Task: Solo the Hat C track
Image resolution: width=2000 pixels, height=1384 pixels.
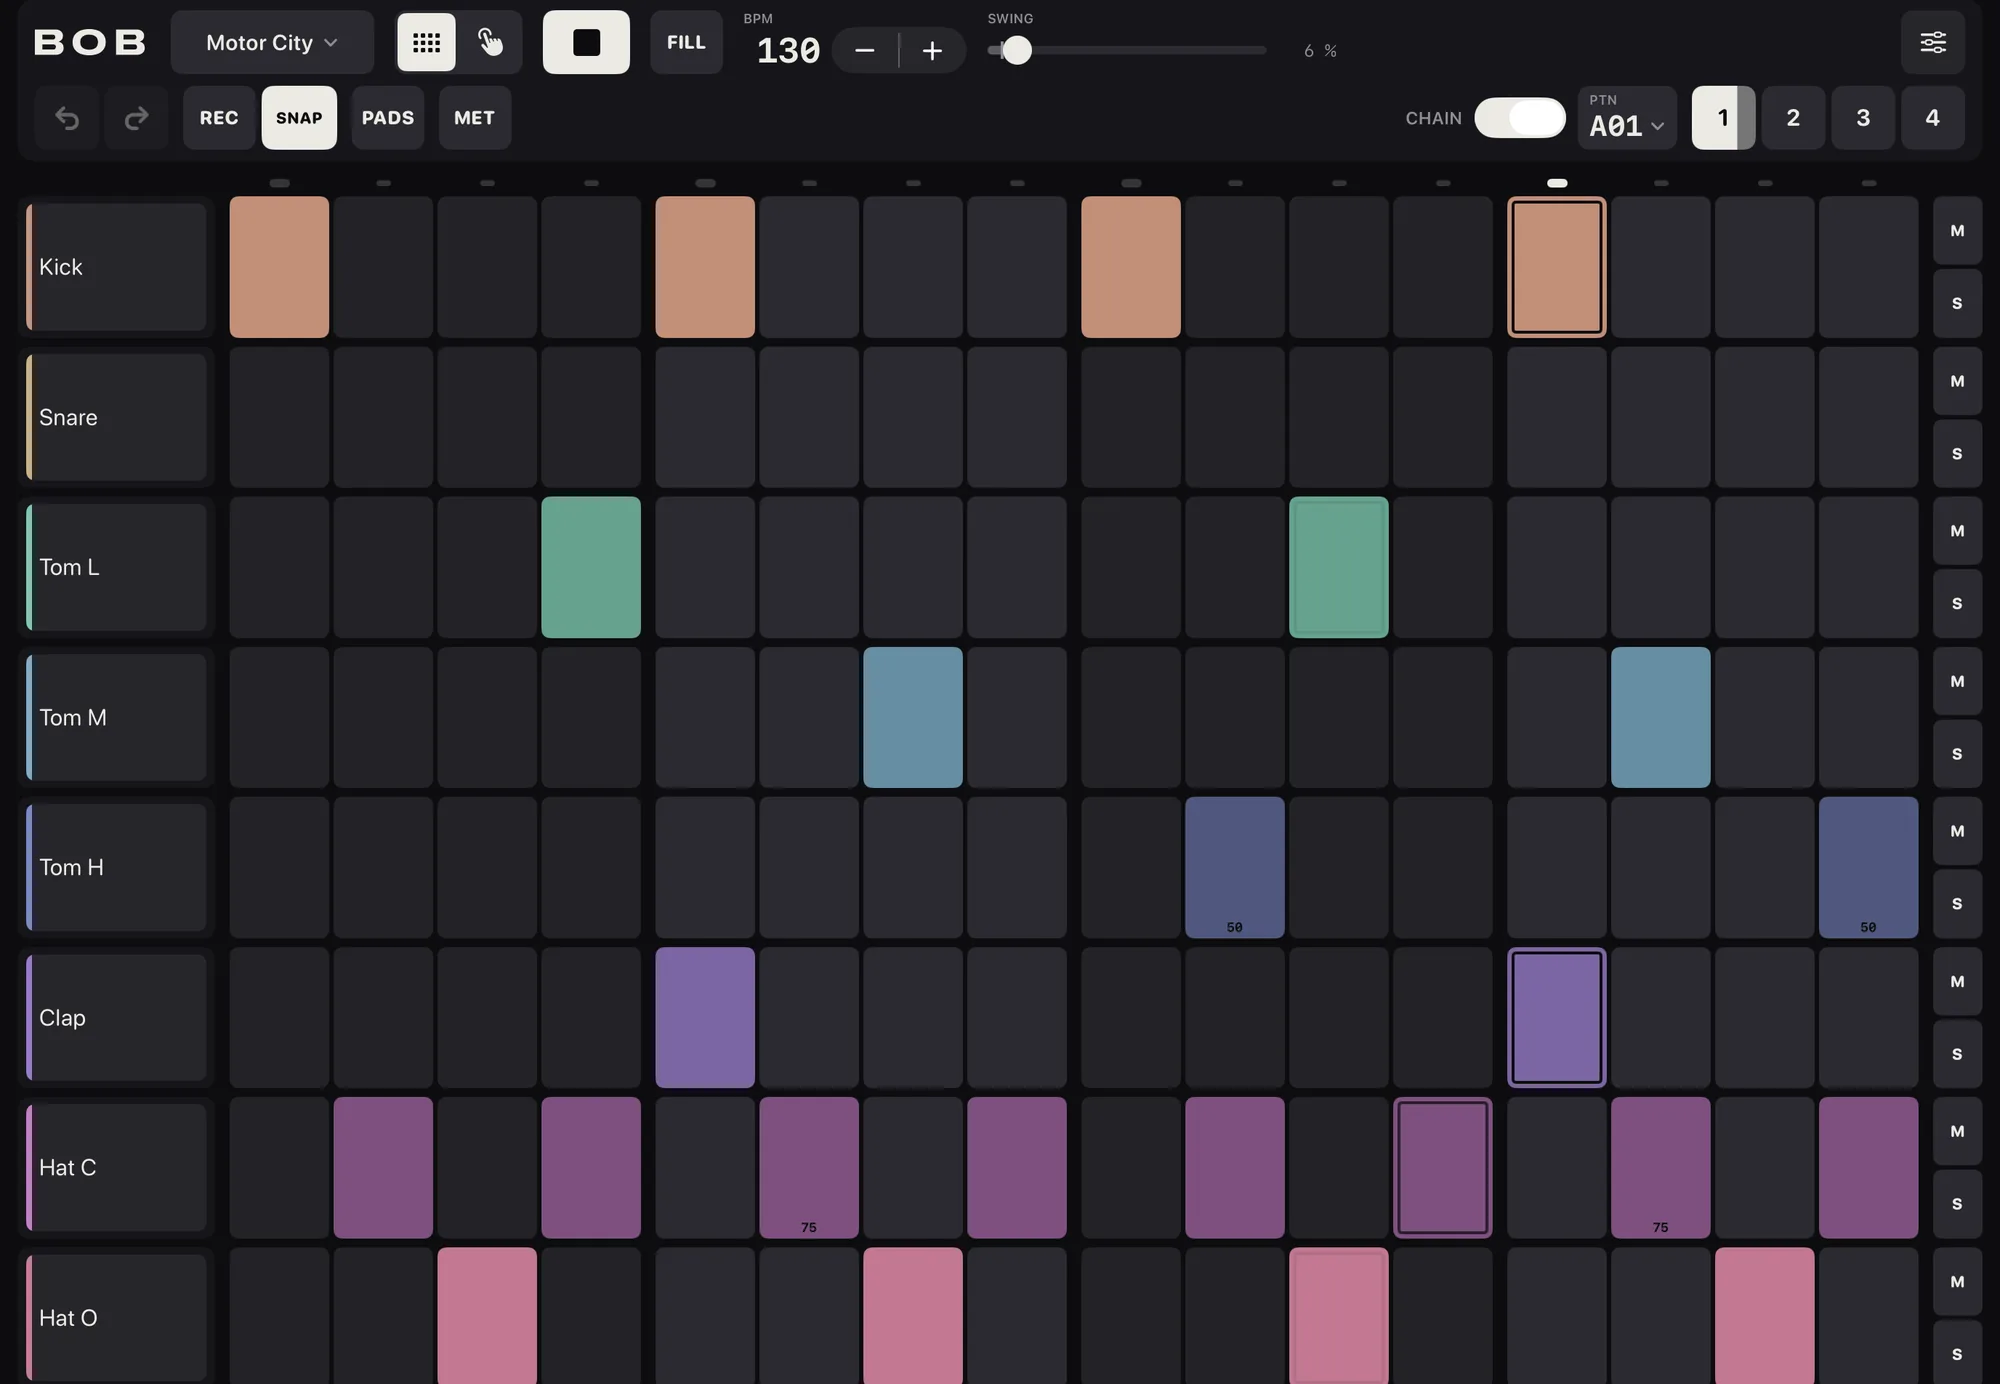Action: [x=1957, y=1204]
